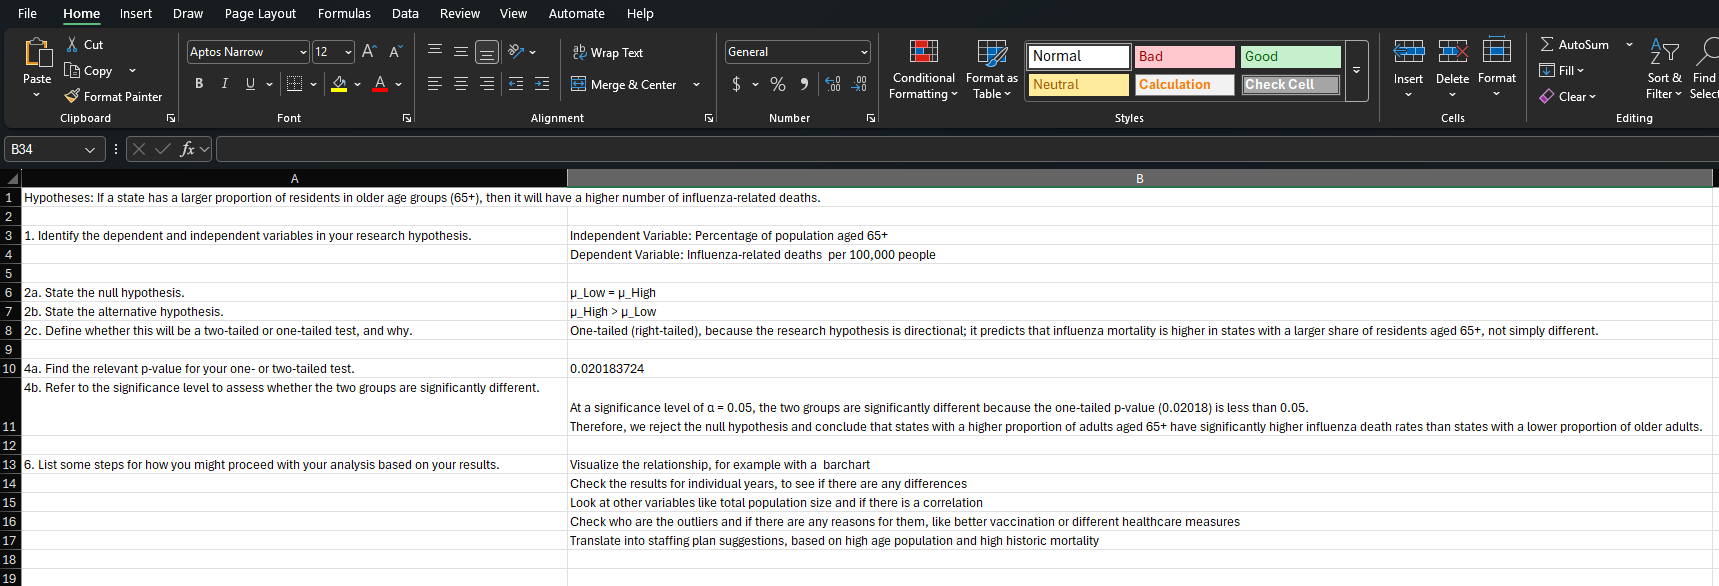Switch to the Data tab
The width and height of the screenshot is (1719, 586).
(x=405, y=13)
